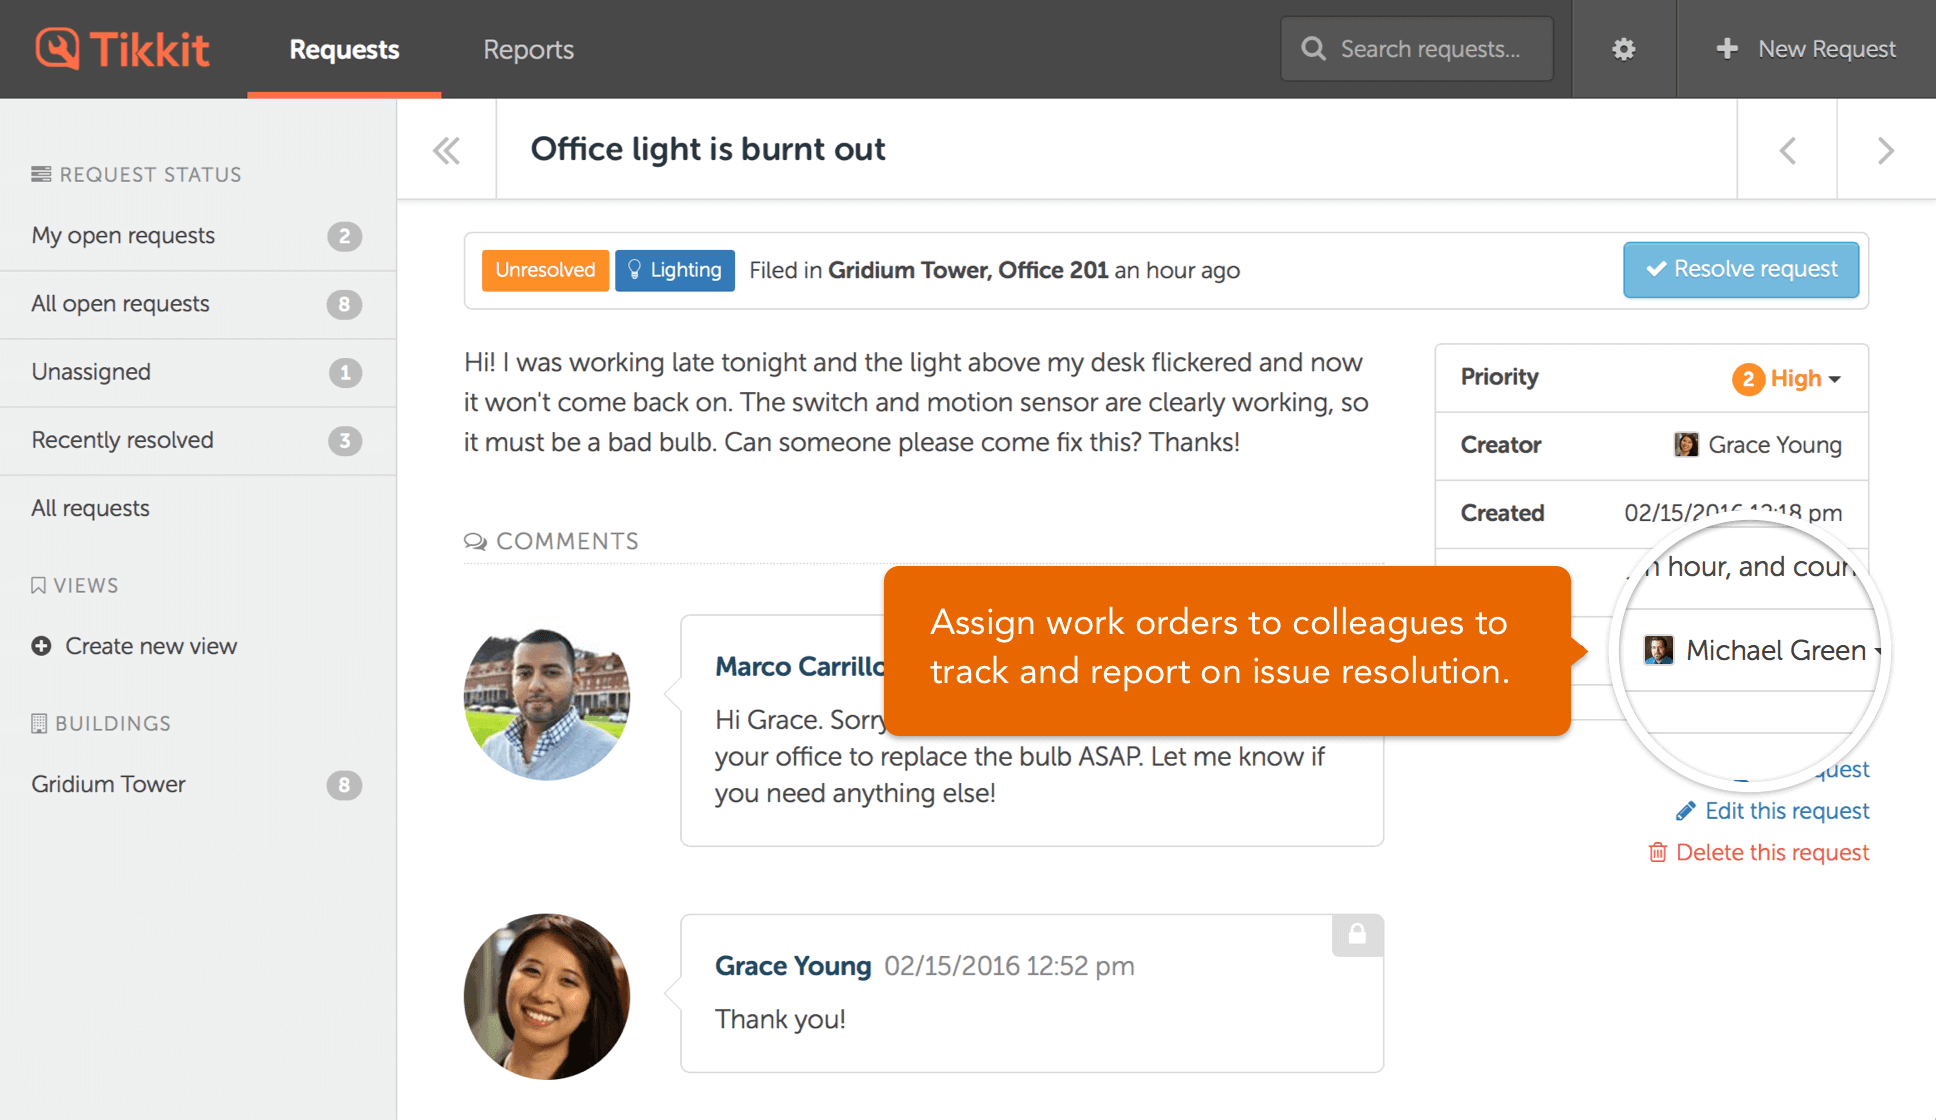Click the New Request button
The image size is (1936, 1120).
click(1806, 49)
